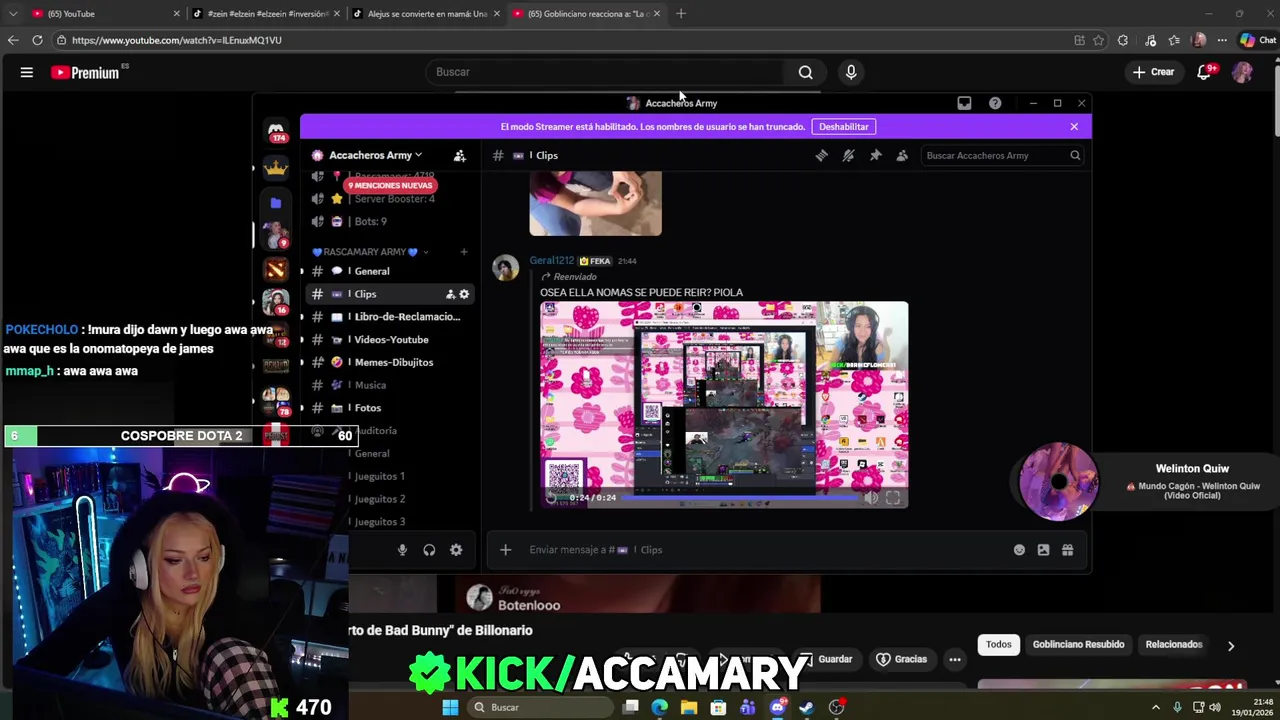
Task: Start YouTube voice search microphone
Action: [x=851, y=72]
